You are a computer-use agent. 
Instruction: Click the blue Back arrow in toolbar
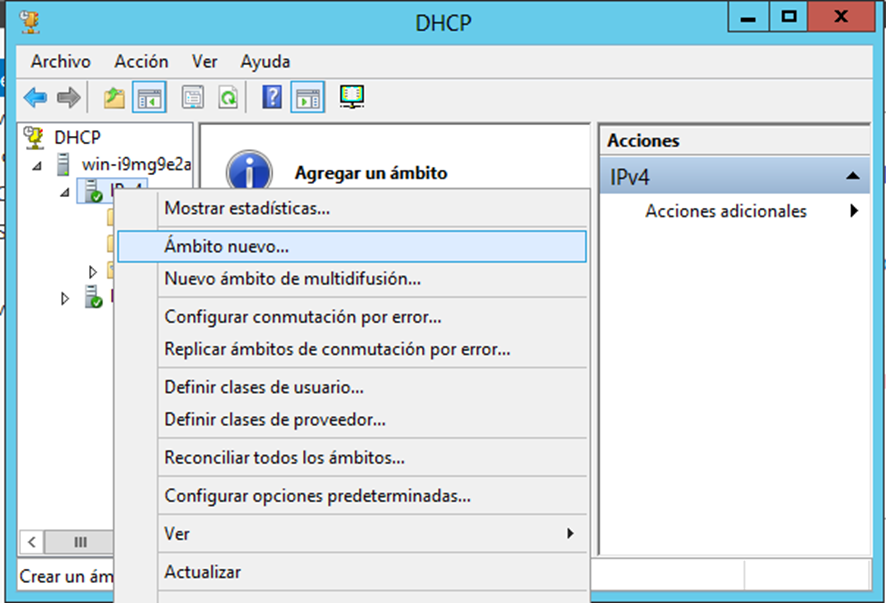click(36, 97)
